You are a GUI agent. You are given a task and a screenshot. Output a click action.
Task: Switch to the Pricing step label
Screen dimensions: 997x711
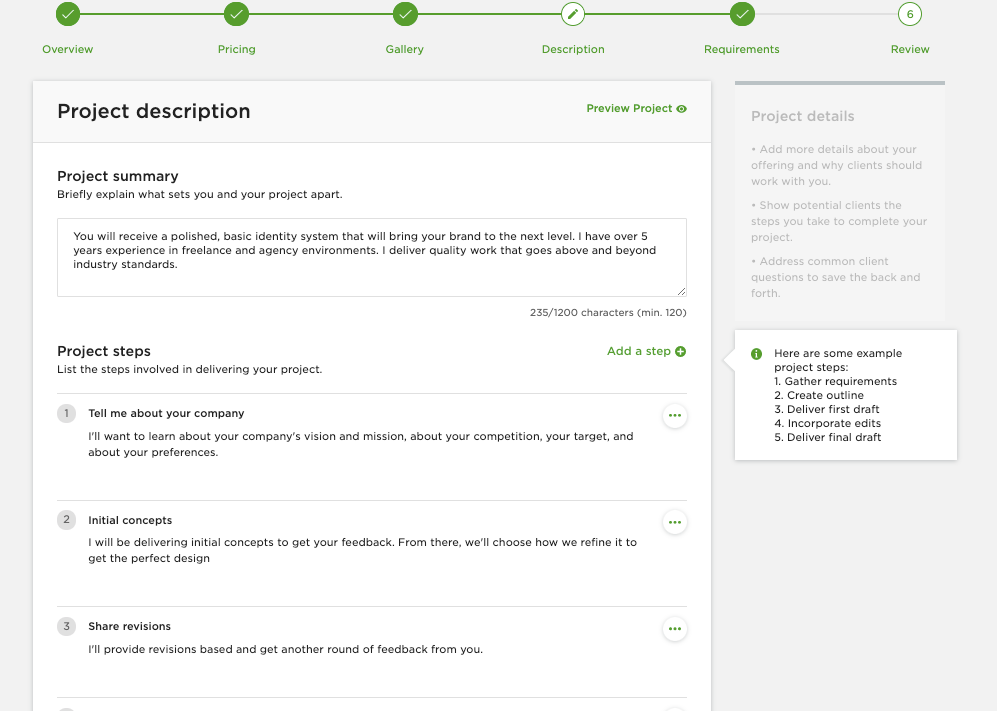tap(236, 49)
